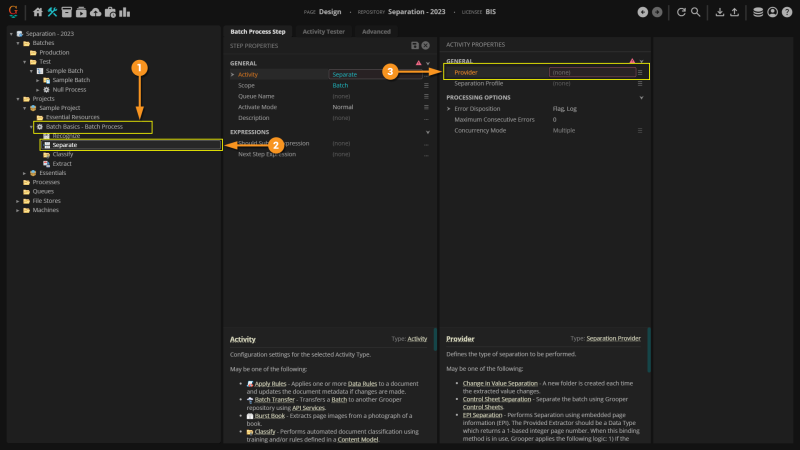
Task: Cancel changes with the X icon
Action: pyautogui.click(x=426, y=45)
